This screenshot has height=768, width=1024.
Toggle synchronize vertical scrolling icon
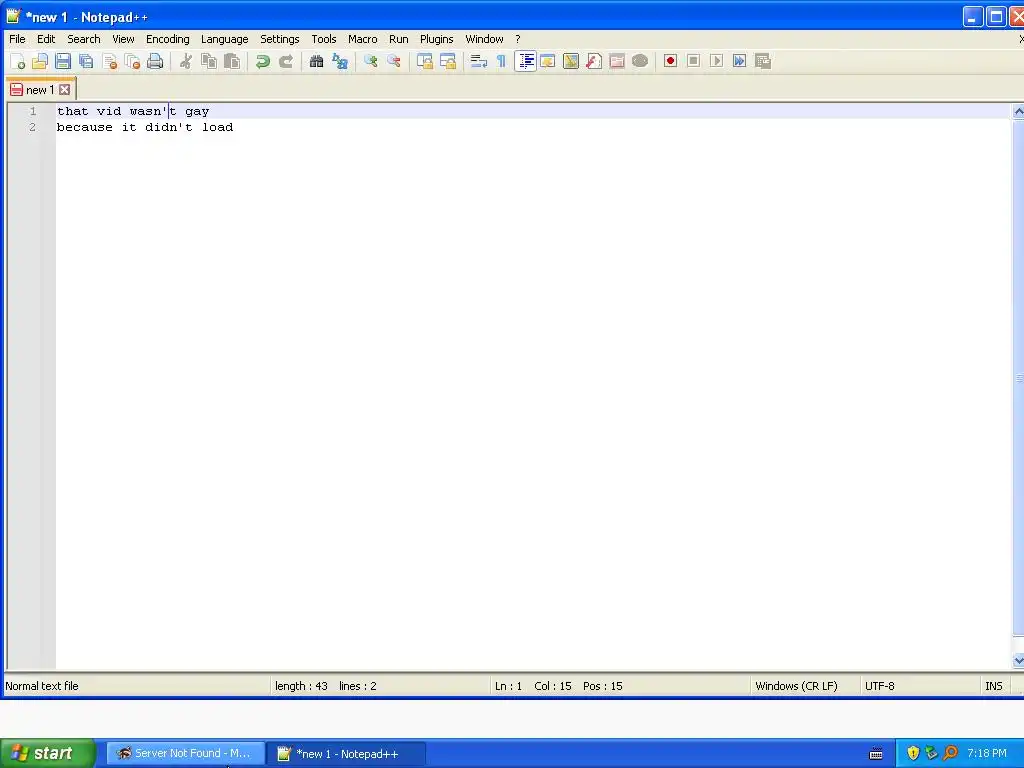[425, 61]
